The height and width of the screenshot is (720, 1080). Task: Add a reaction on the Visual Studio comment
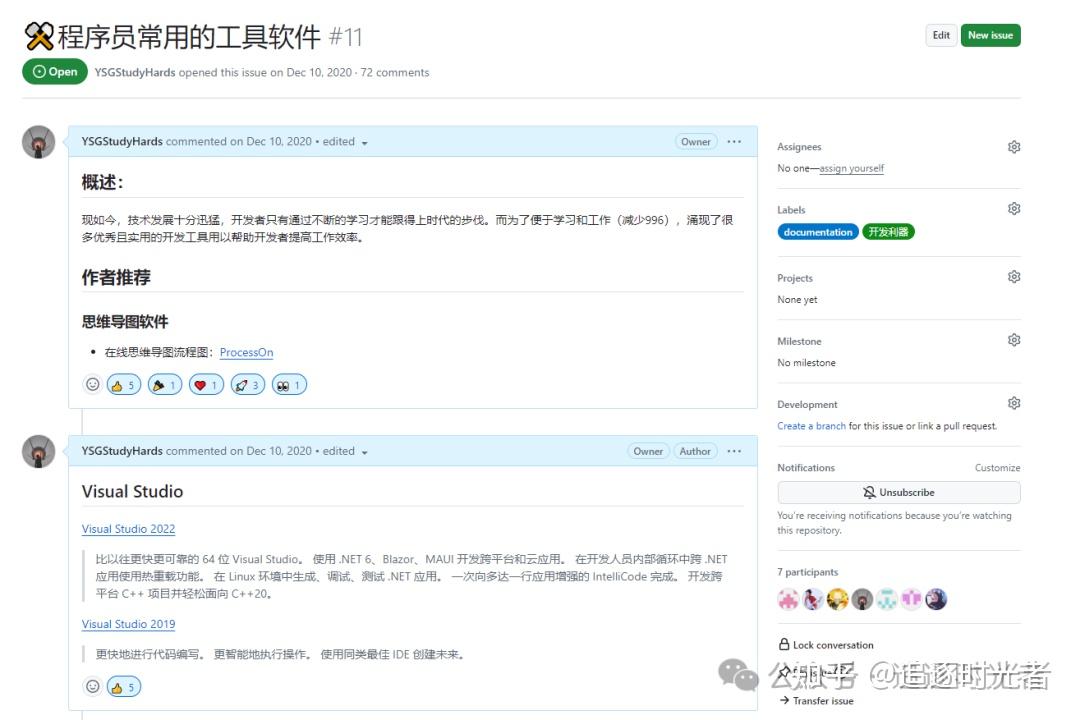[x=93, y=686]
